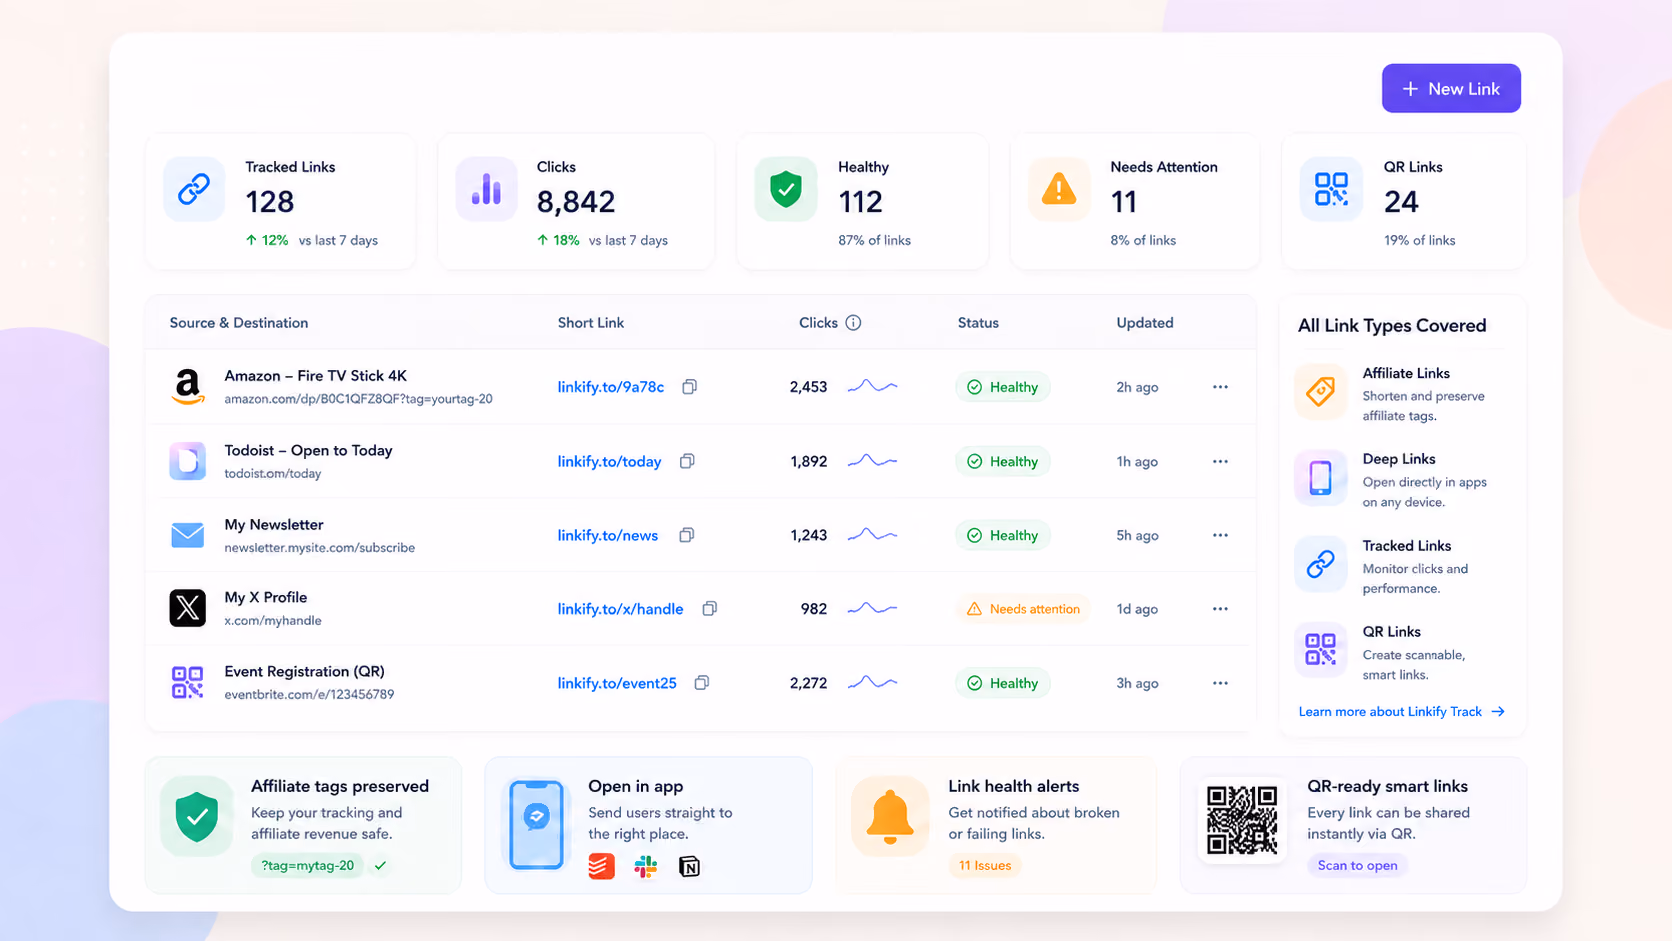Click the Event Registration QR icon
This screenshot has height=941, width=1672.
click(x=187, y=682)
